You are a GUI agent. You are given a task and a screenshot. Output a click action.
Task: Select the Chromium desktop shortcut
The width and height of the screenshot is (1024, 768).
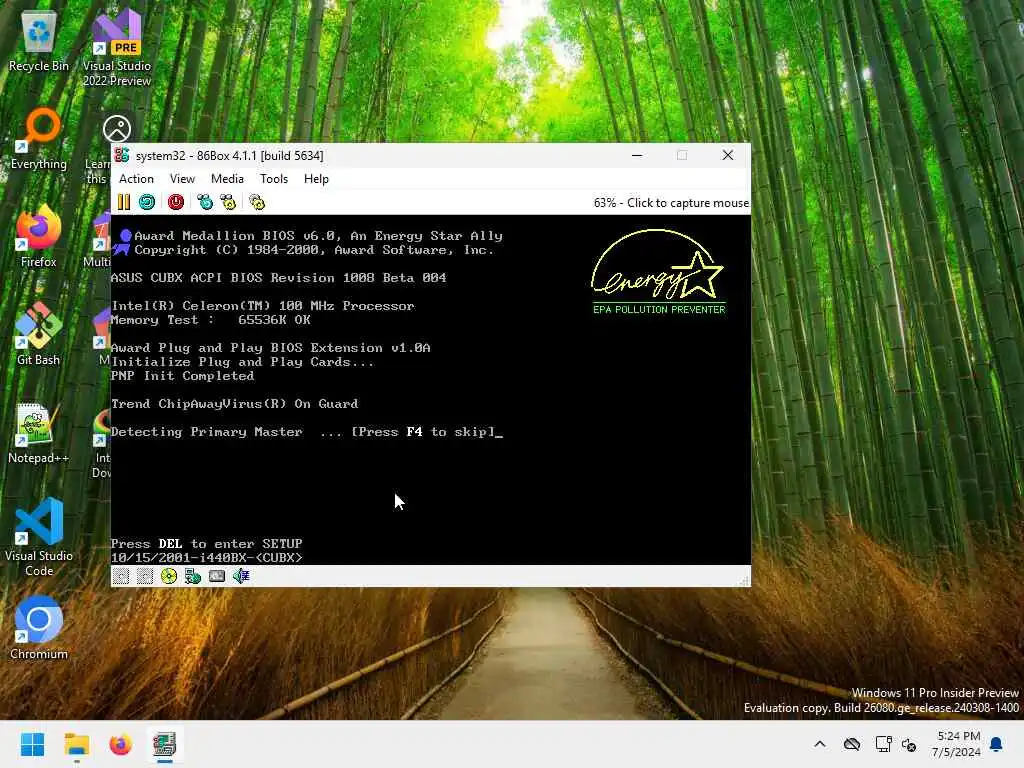[39, 628]
